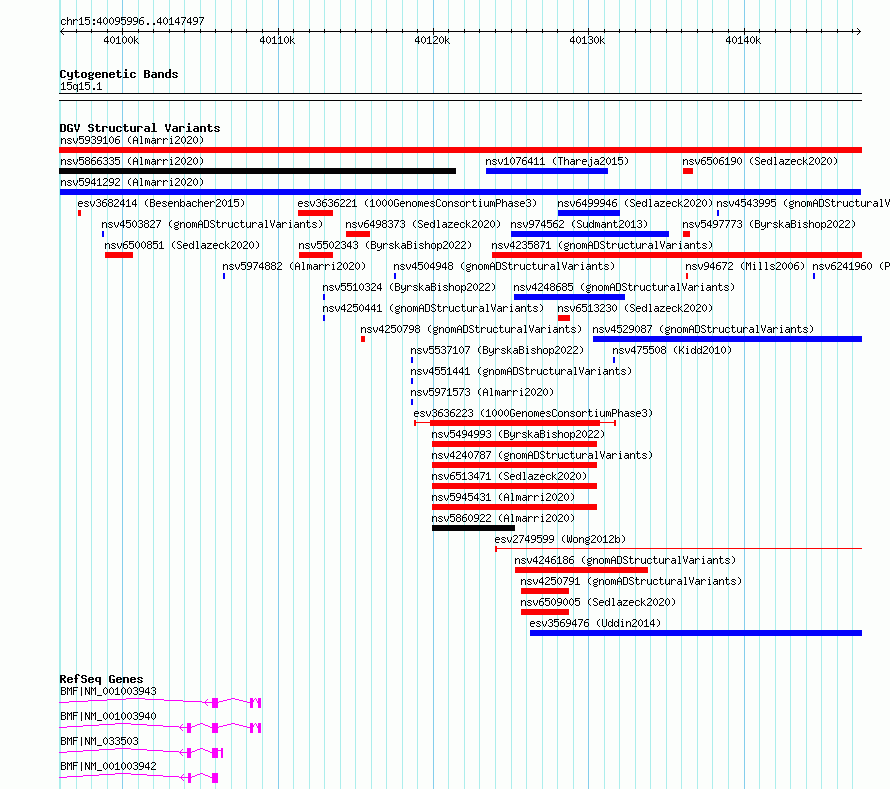
Task: Click nsv6506190 (Sedlazeck2020) label
Action: coord(760,161)
